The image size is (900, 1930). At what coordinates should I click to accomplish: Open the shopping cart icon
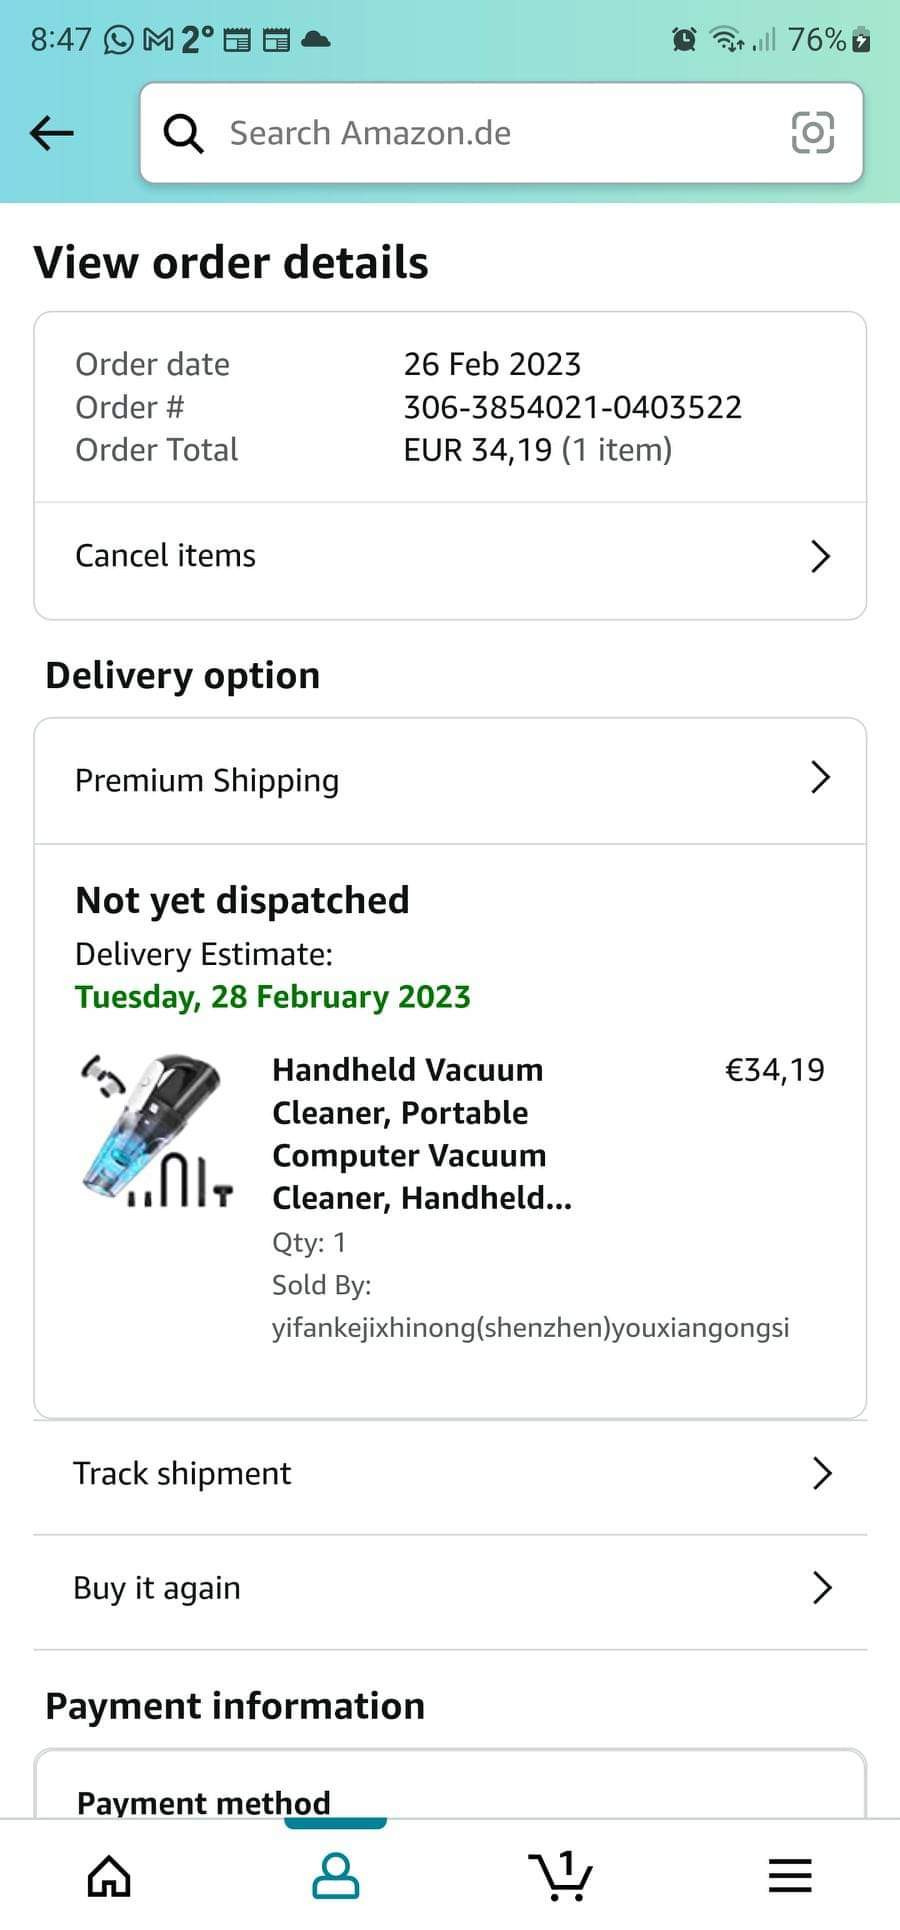coord(561,1875)
